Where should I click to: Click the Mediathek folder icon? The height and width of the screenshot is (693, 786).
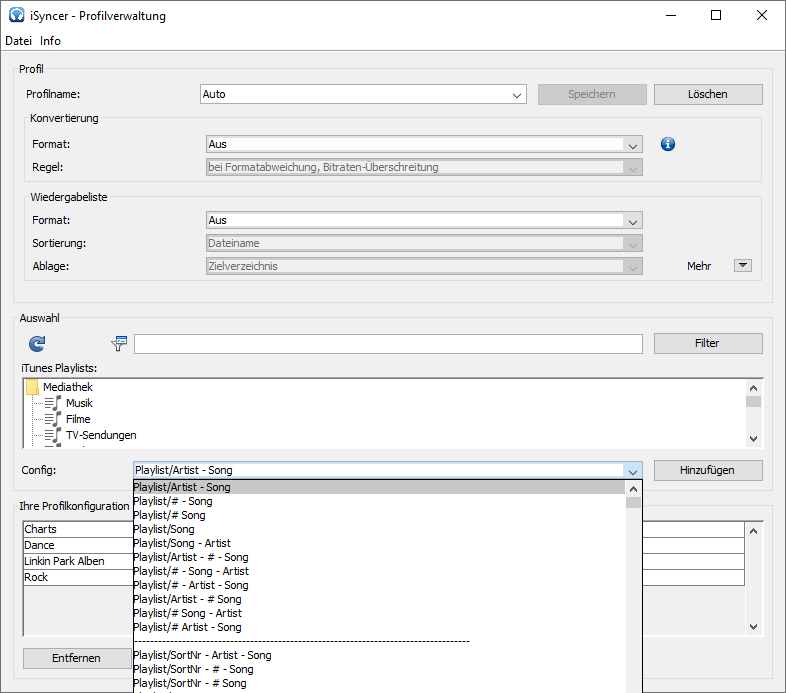32,387
